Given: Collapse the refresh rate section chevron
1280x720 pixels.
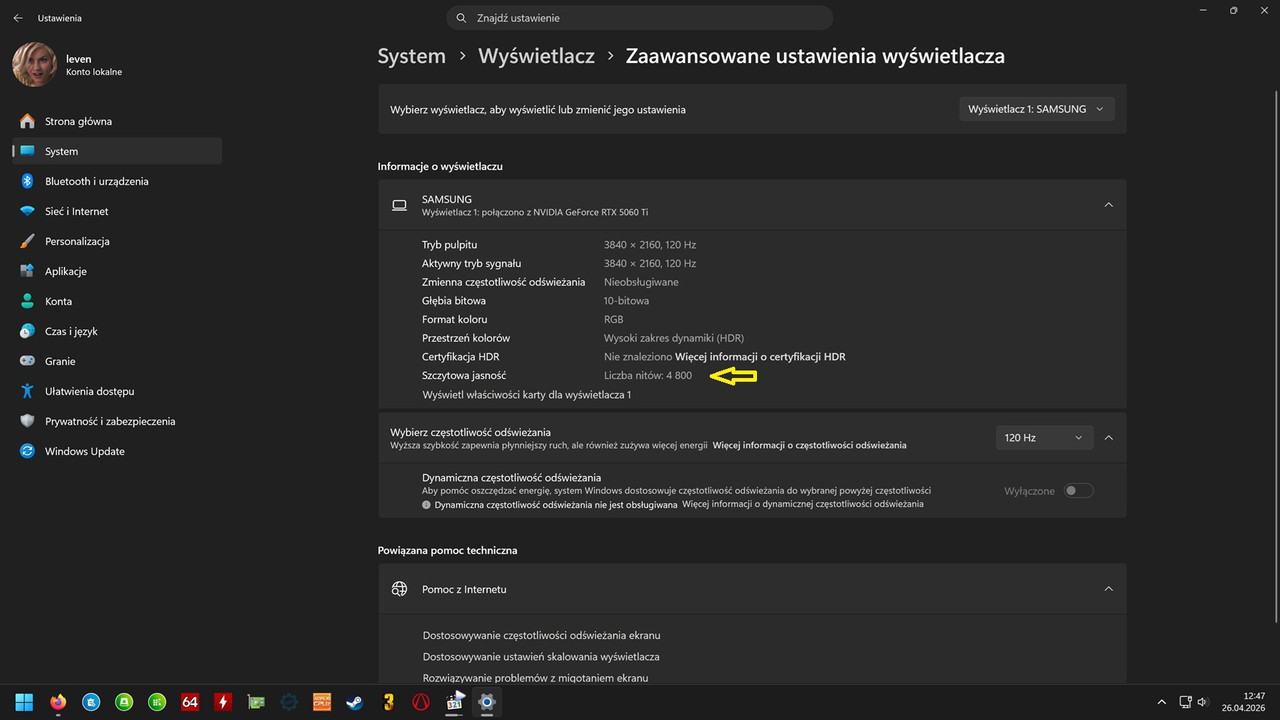Looking at the screenshot, I should click(x=1108, y=438).
